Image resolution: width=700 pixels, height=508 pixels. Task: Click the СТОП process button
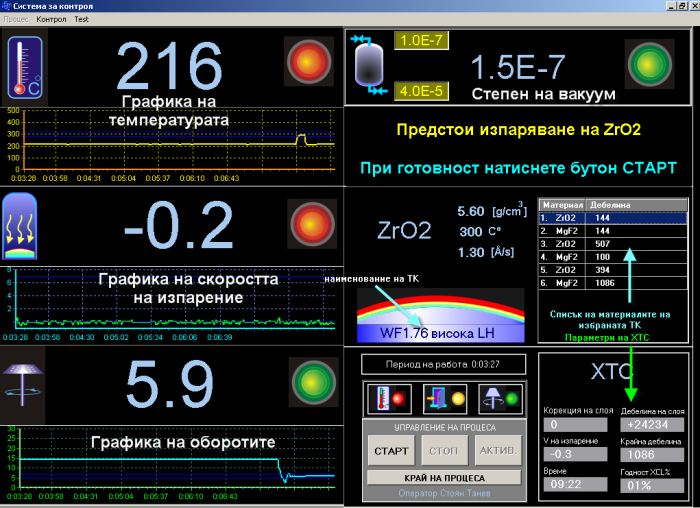(443, 451)
